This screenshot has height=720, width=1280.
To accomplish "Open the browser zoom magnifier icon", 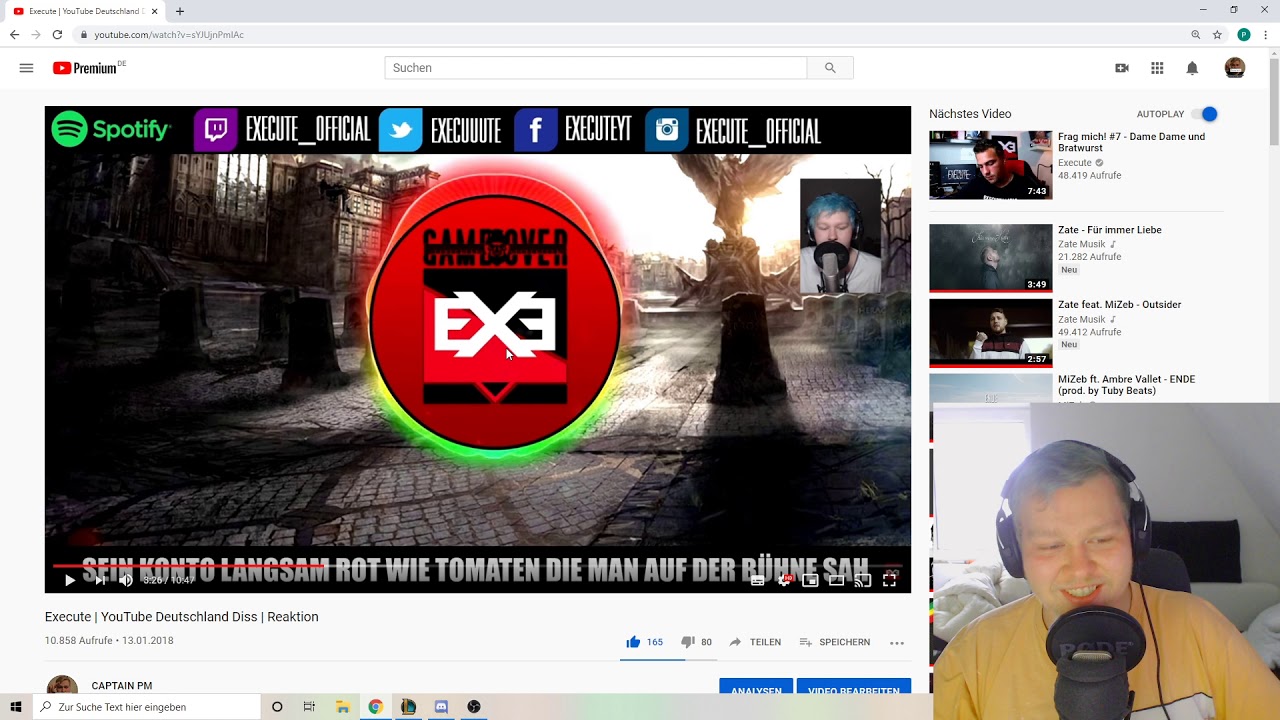I will [x=1195, y=34].
